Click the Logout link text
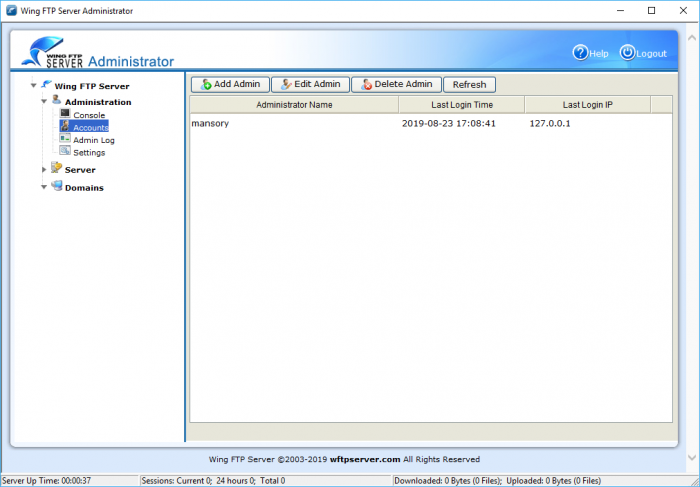700x487 pixels. tap(651, 54)
